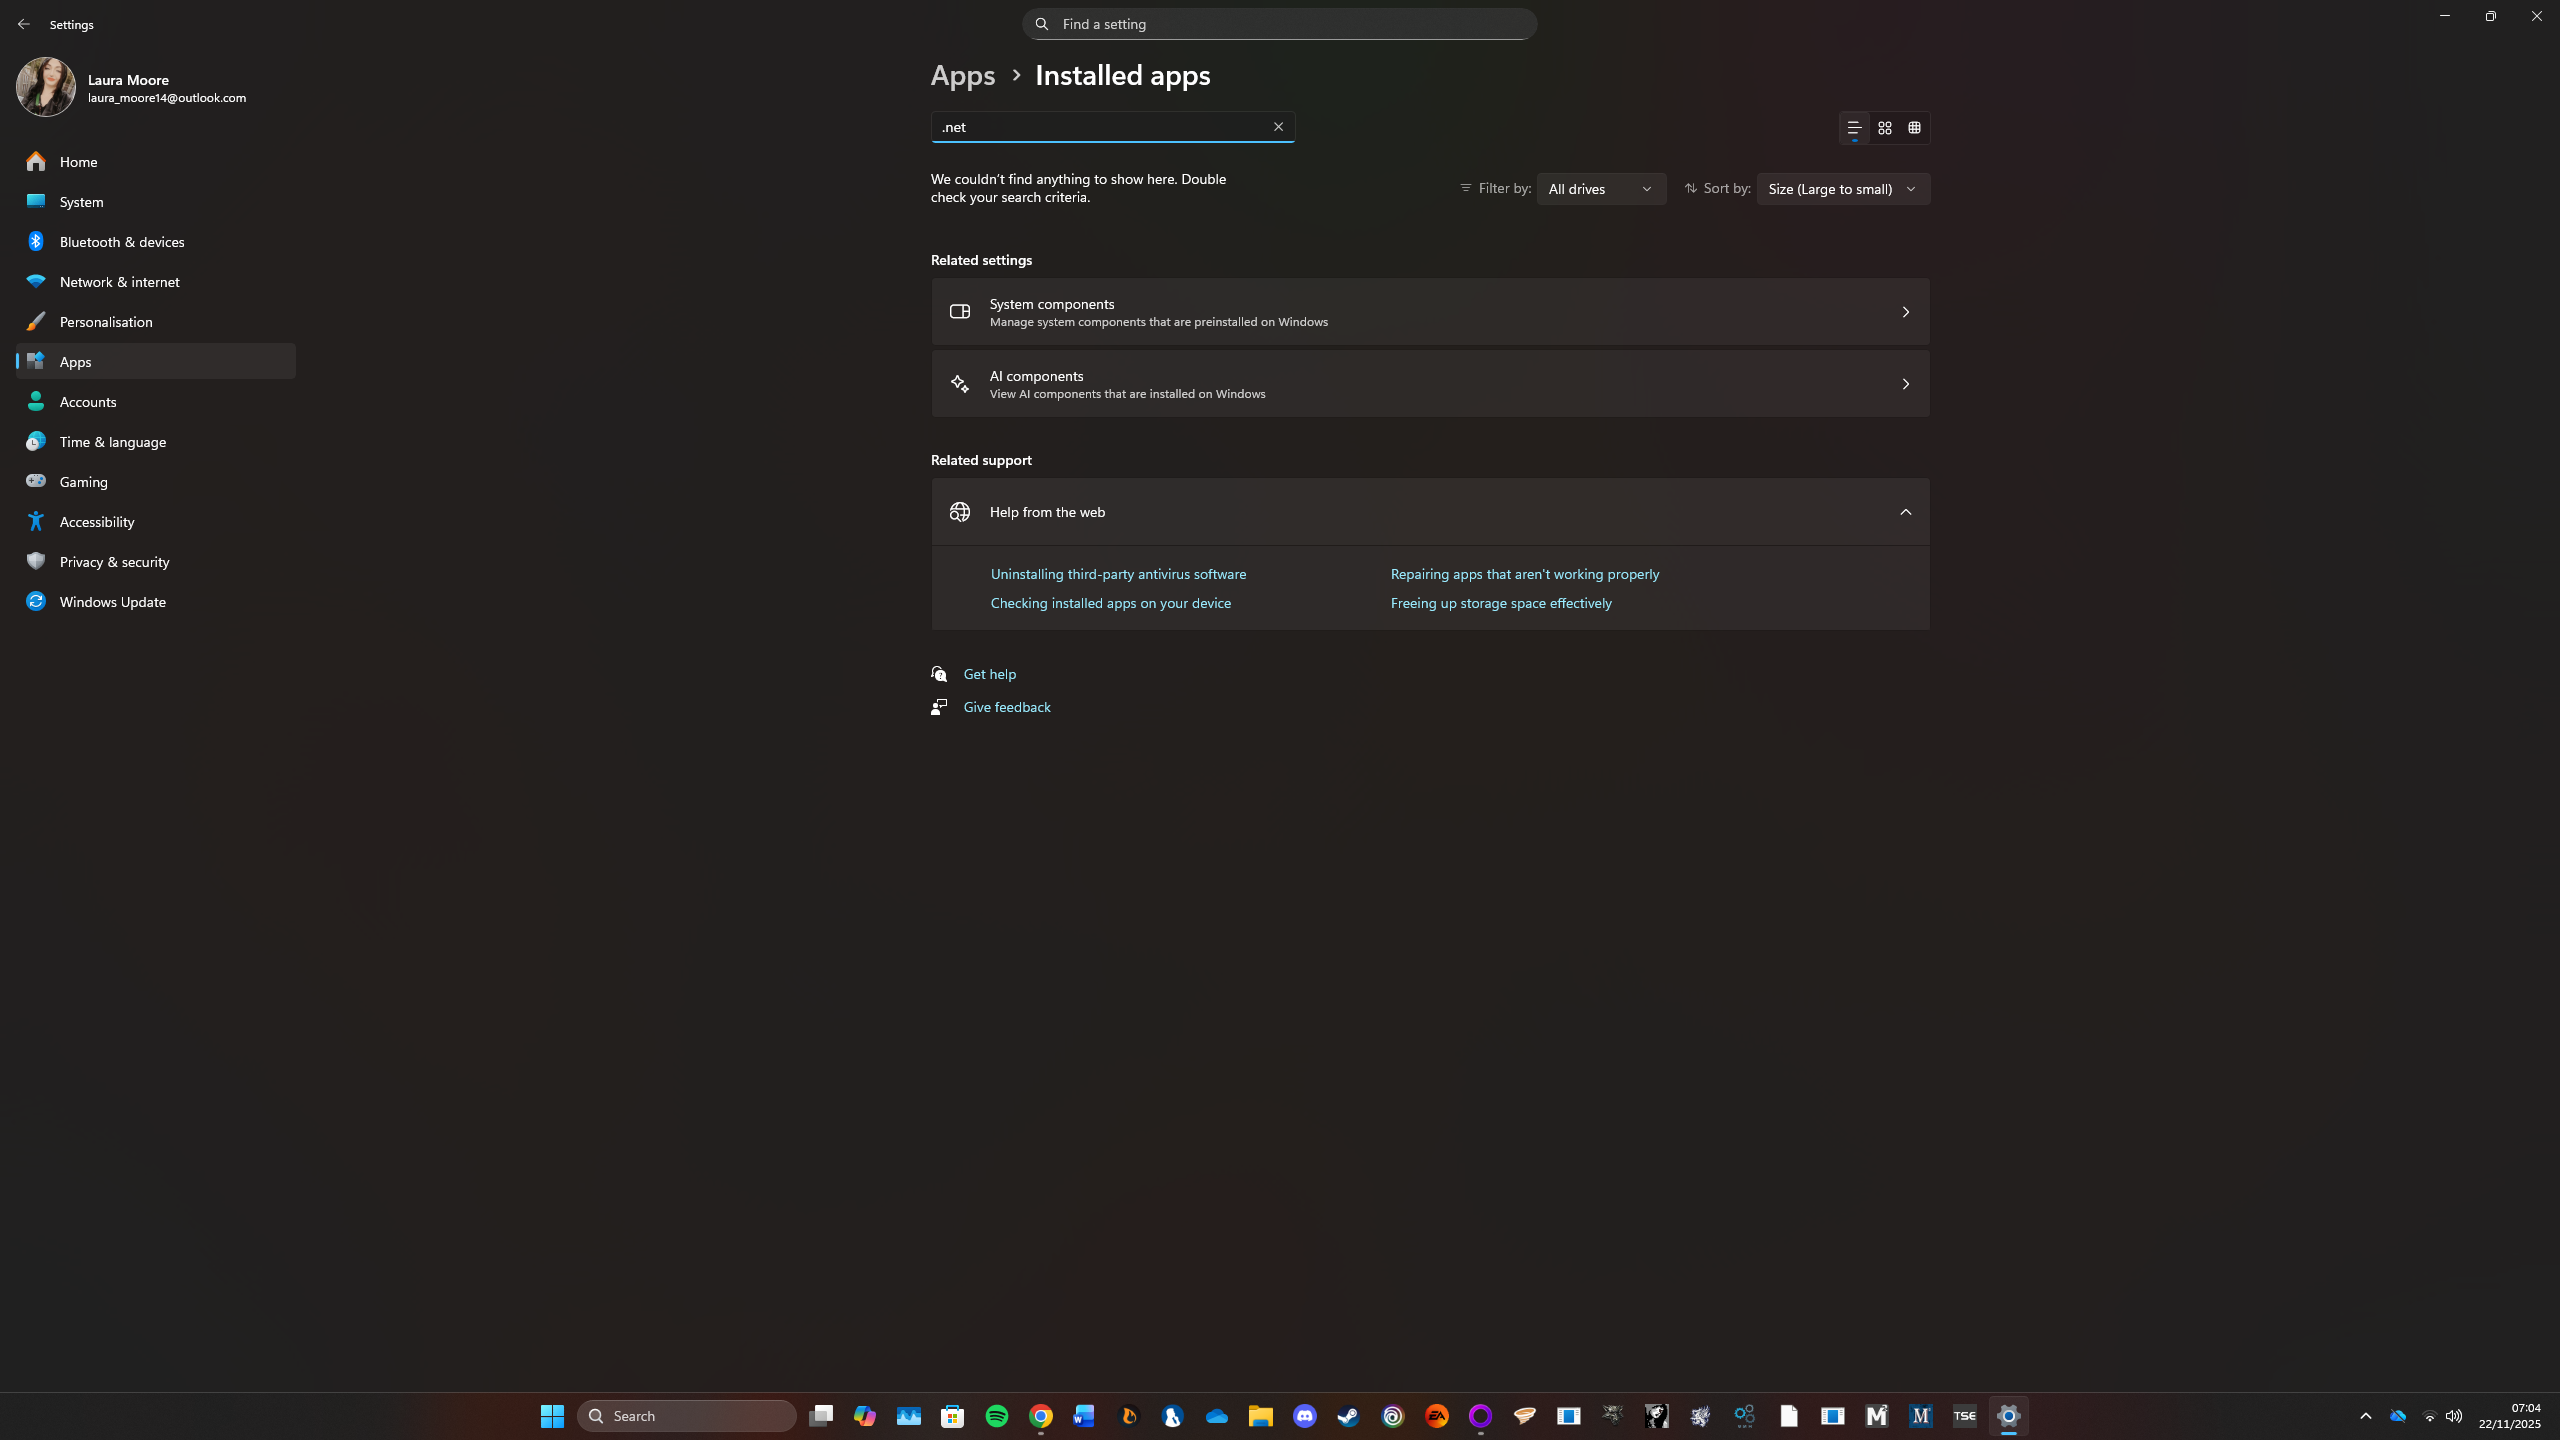Open the All drives filter dropdown

click(x=1600, y=188)
